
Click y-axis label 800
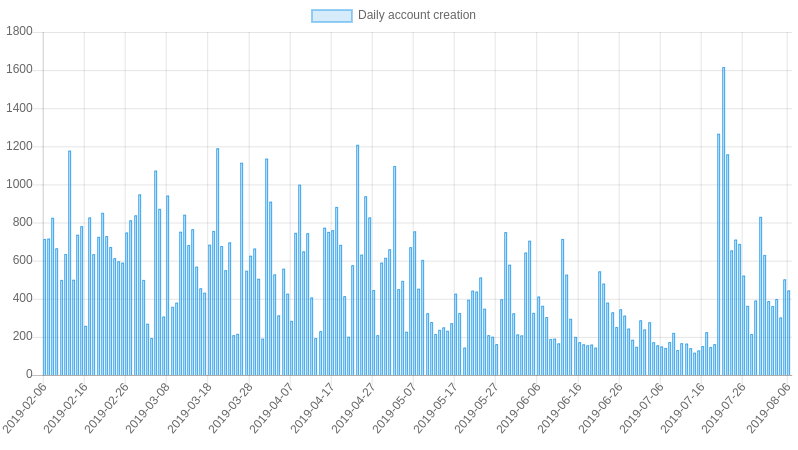tap(22, 222)
